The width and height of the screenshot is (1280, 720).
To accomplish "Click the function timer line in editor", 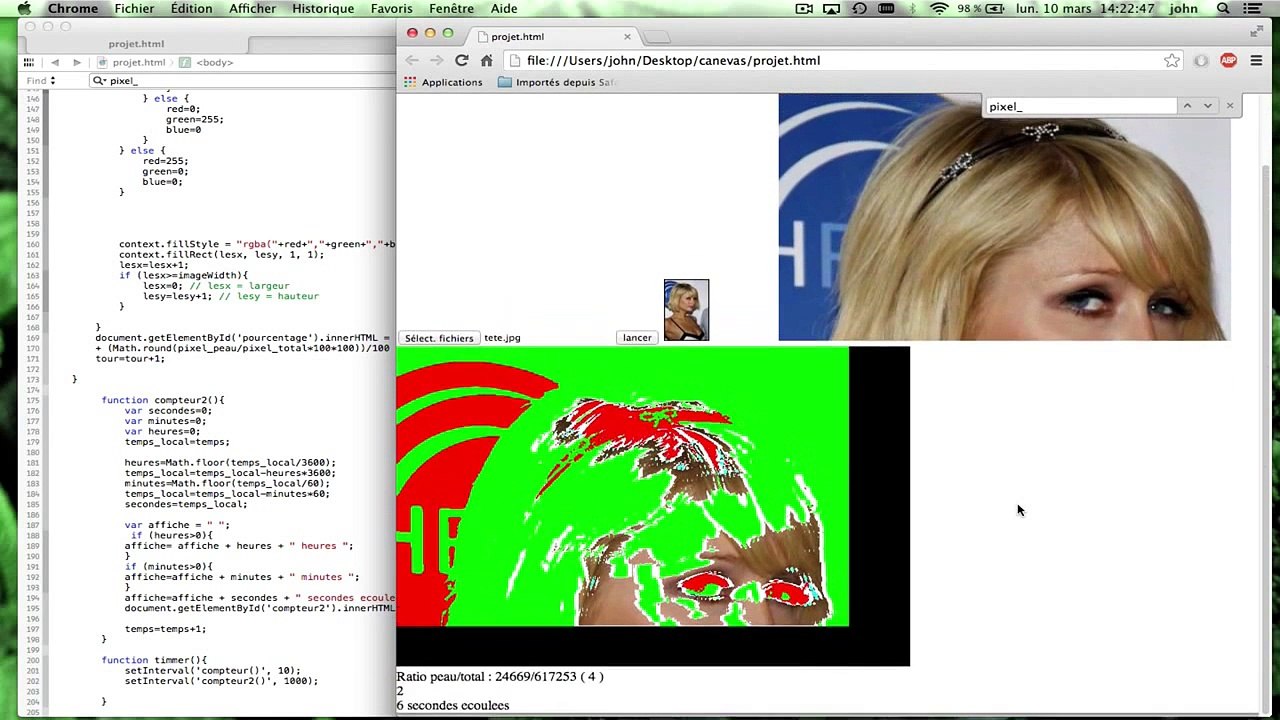I will pos(154,660).
